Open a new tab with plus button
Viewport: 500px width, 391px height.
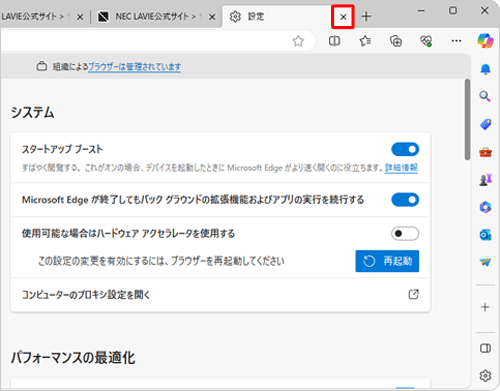366,16
